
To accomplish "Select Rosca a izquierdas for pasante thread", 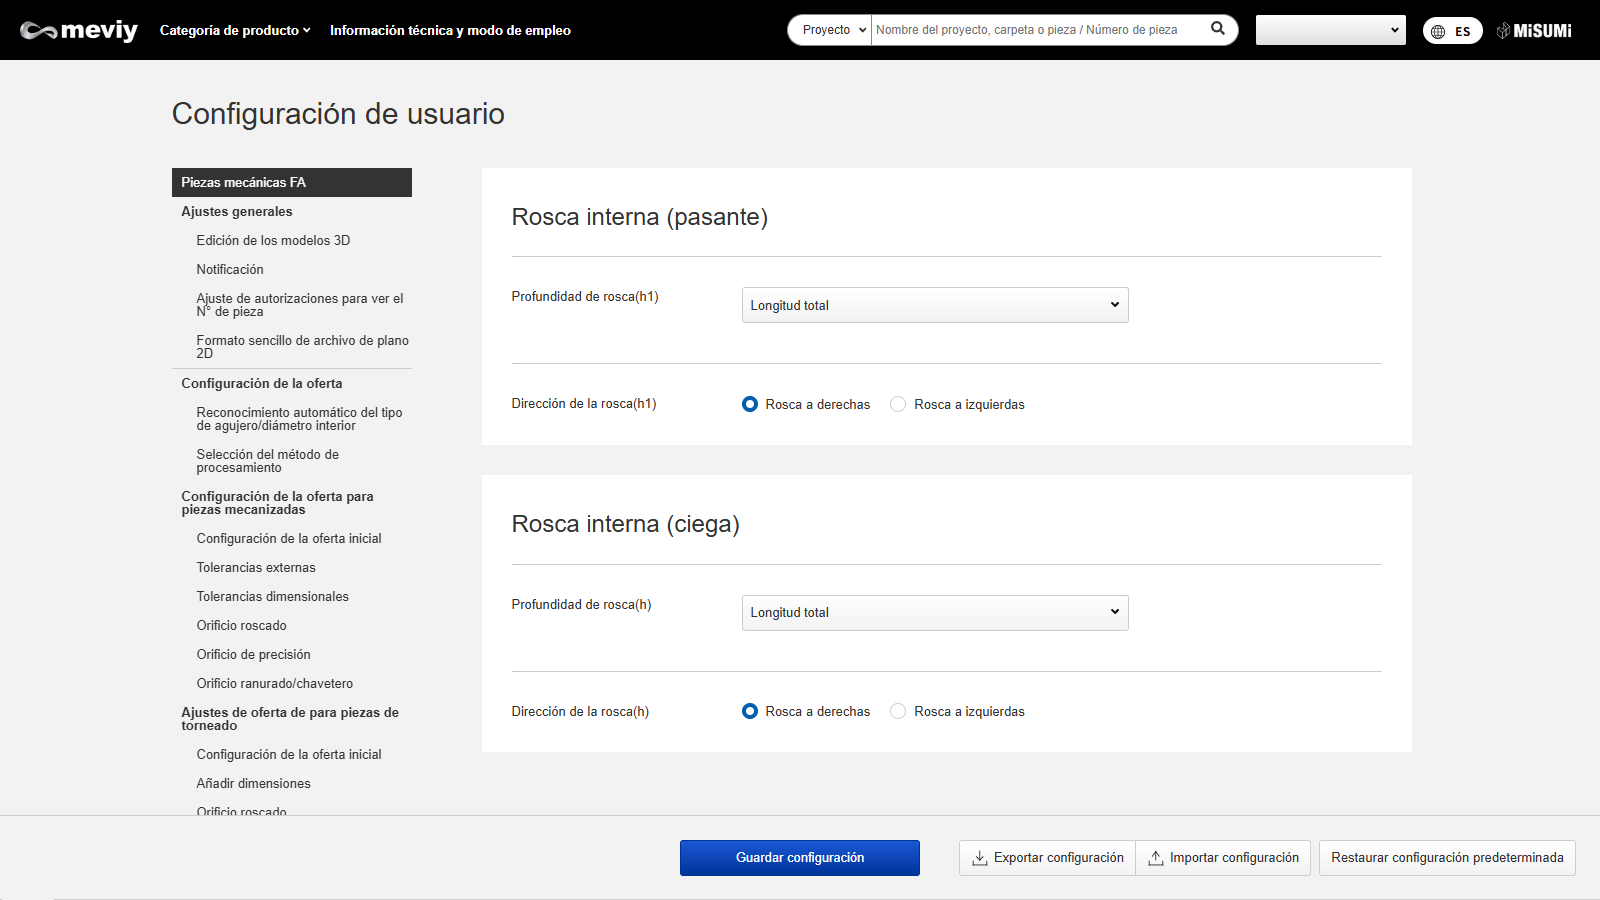I will click(898, 404).
